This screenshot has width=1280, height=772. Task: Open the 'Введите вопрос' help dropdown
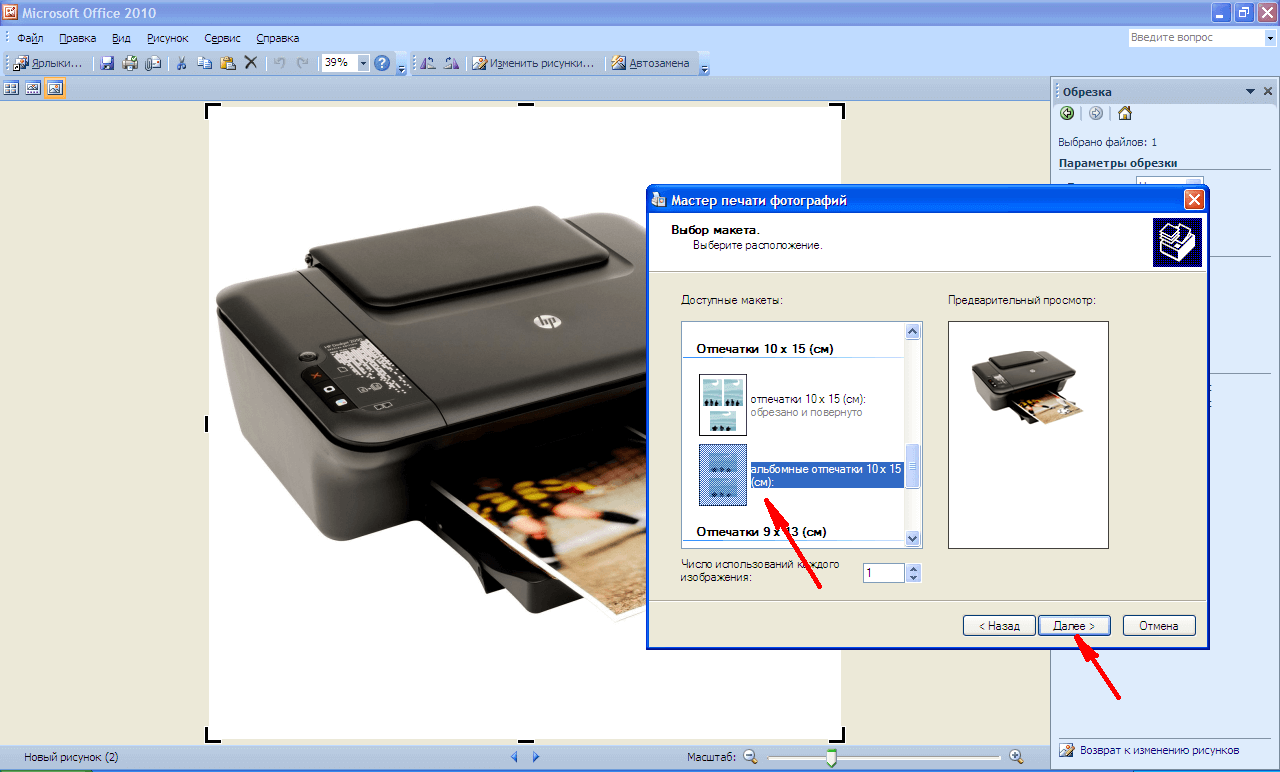1269,38
